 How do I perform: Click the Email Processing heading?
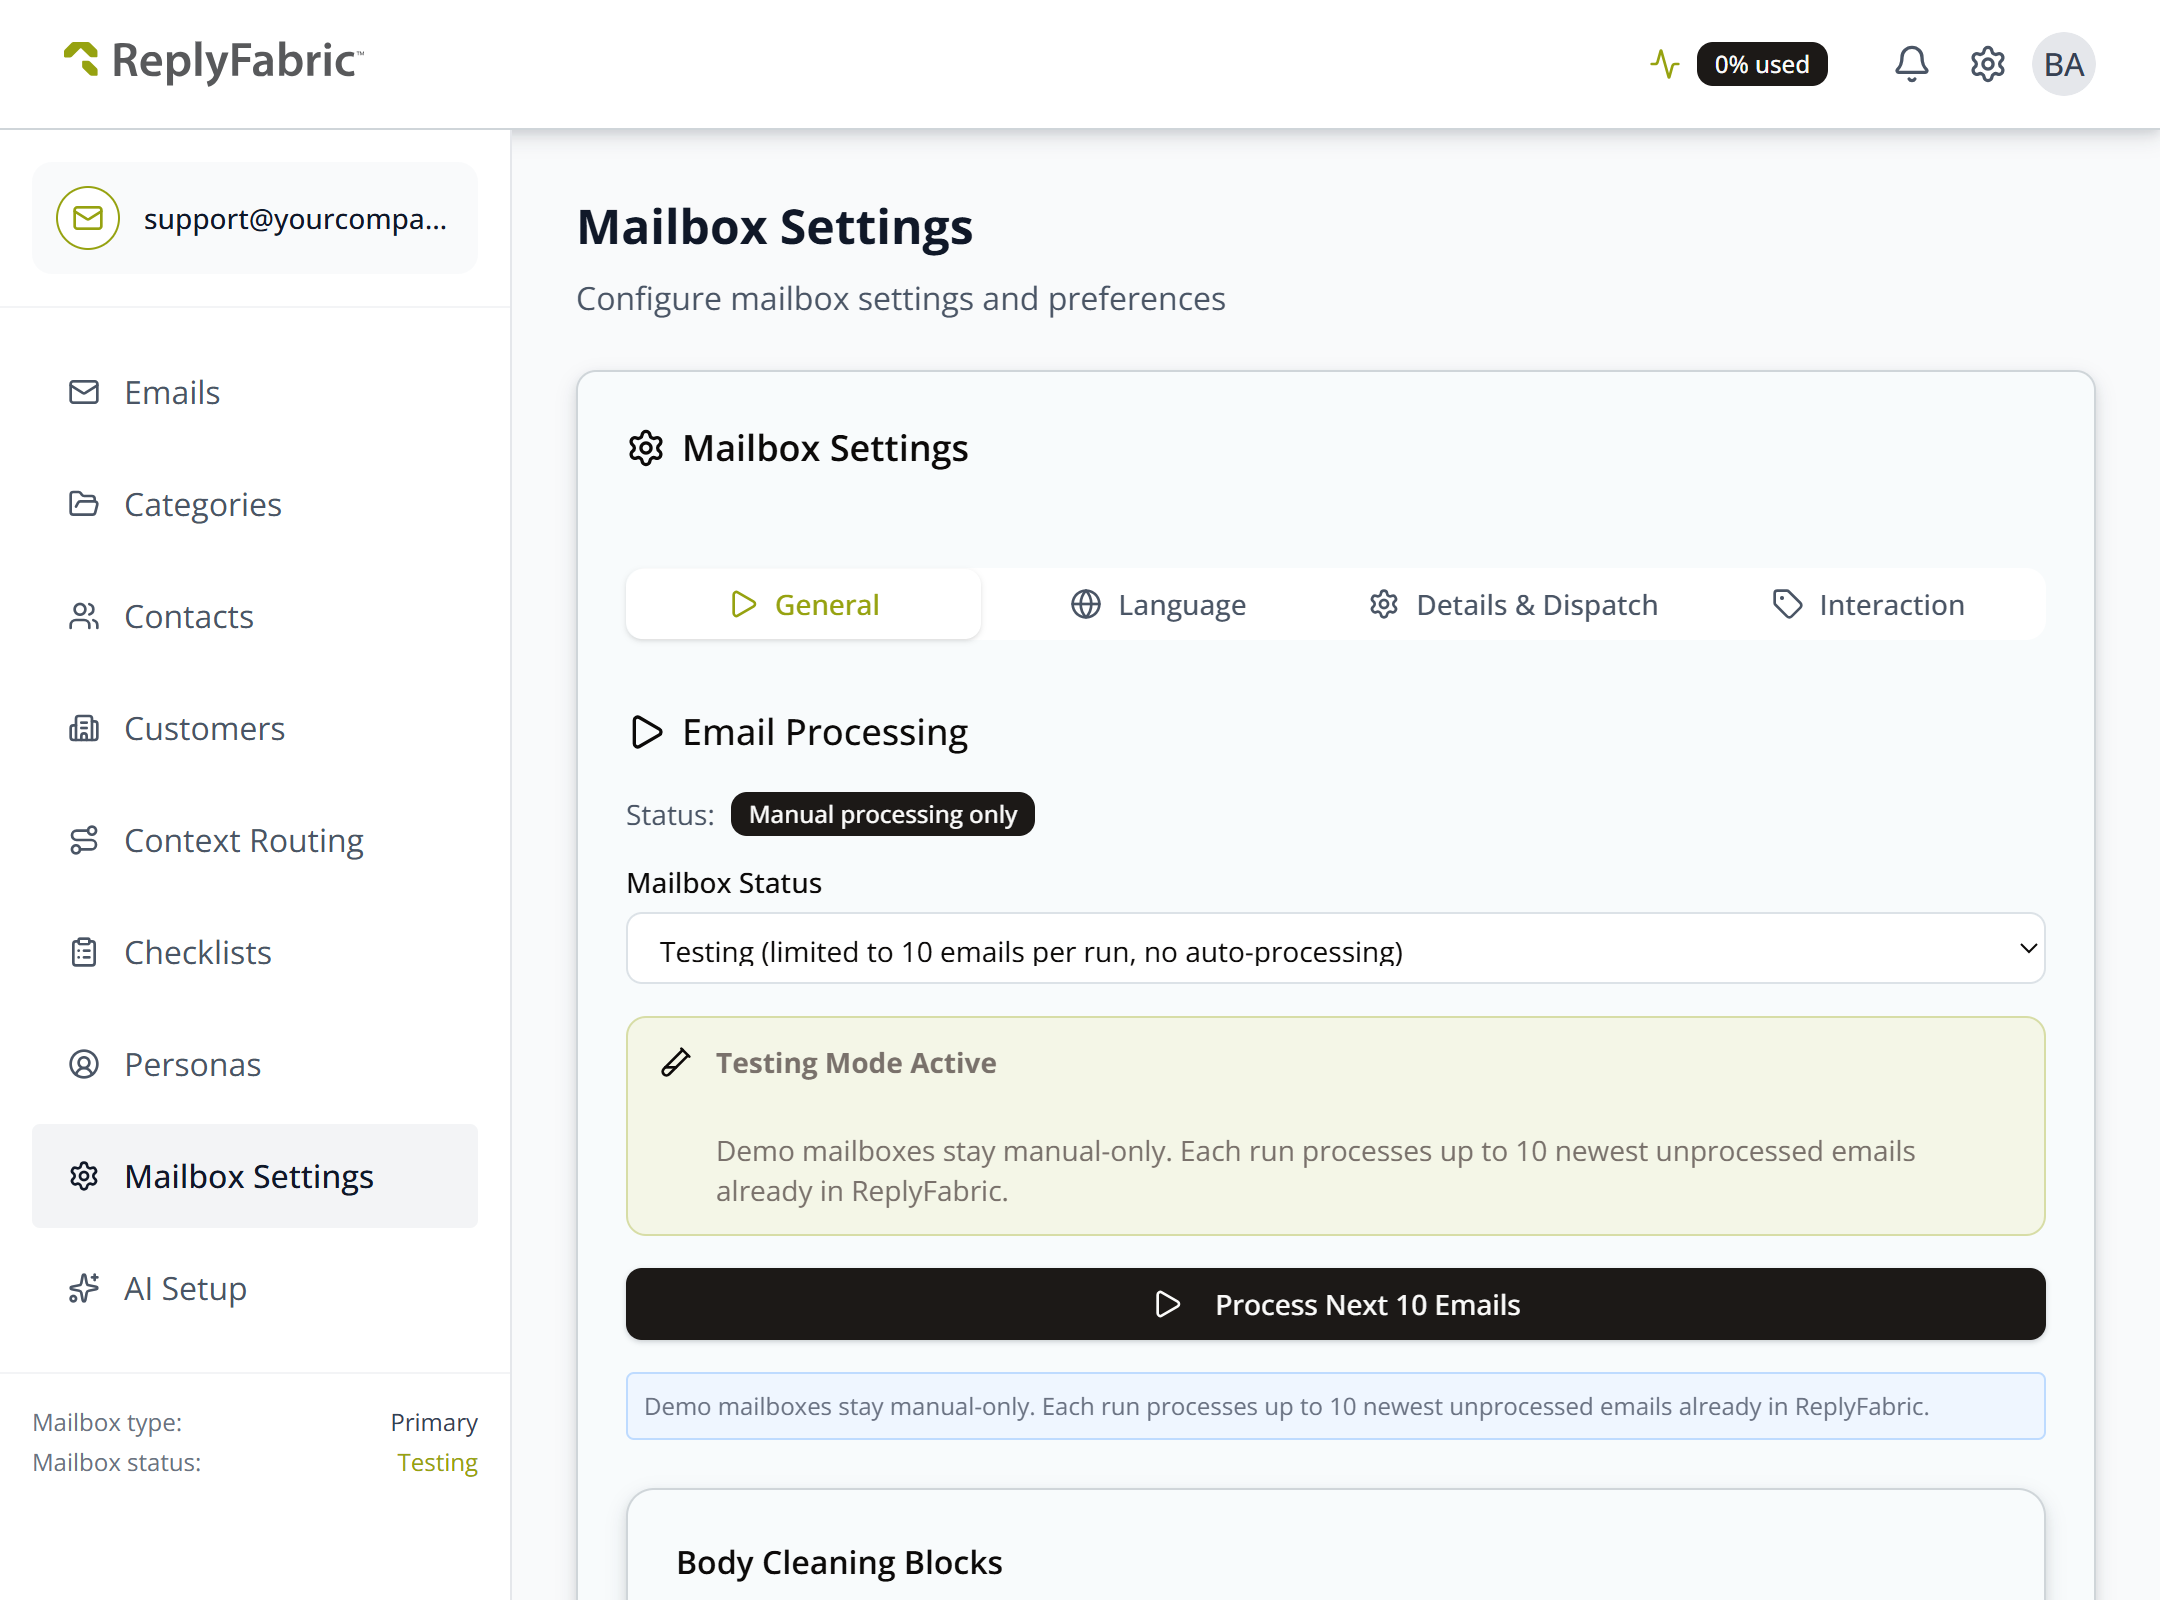click(825, 732)
